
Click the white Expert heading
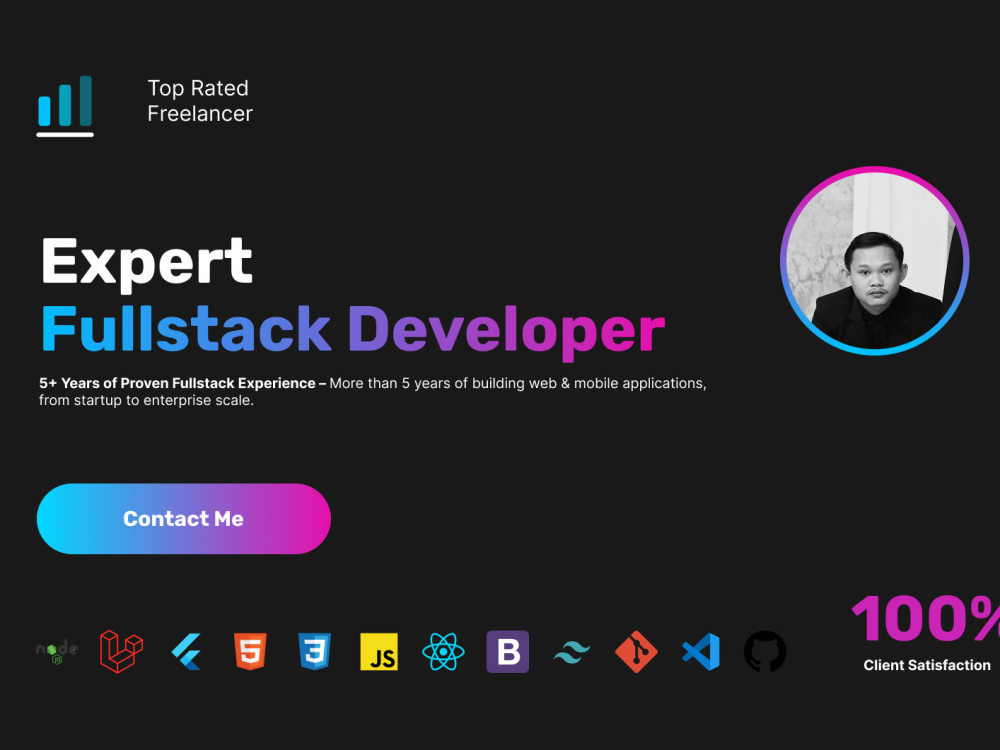point(147,263)
